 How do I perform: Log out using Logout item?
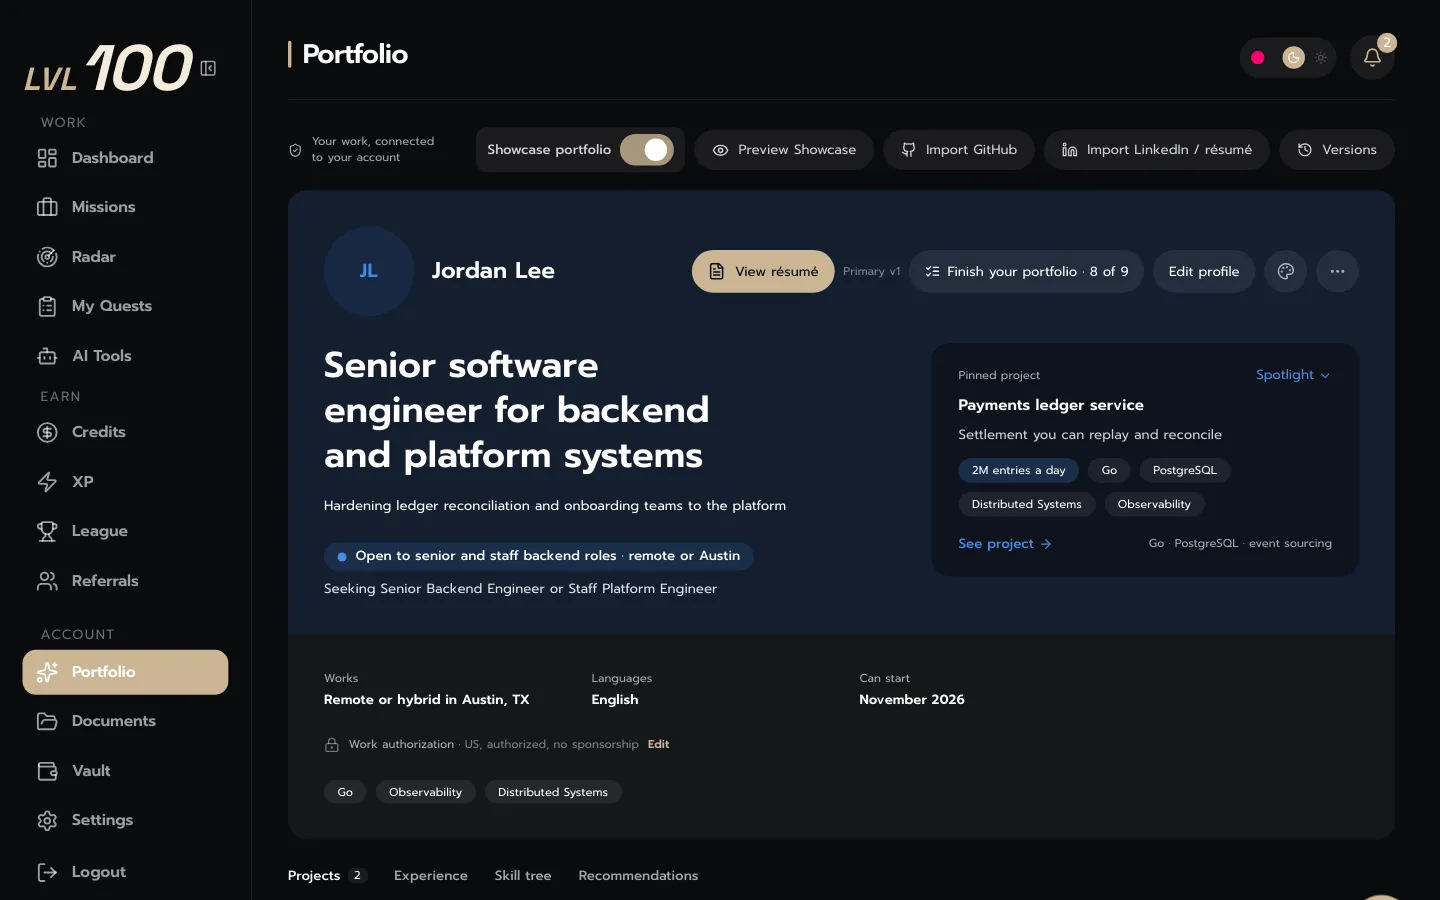click(125, 872)
